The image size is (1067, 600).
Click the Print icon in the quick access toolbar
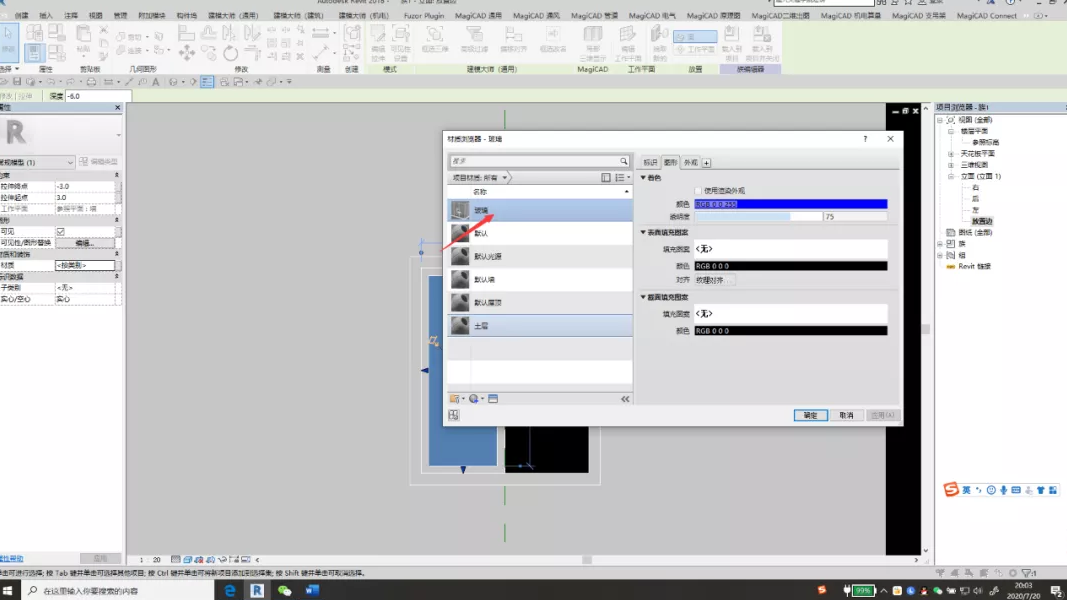point(91,82)
